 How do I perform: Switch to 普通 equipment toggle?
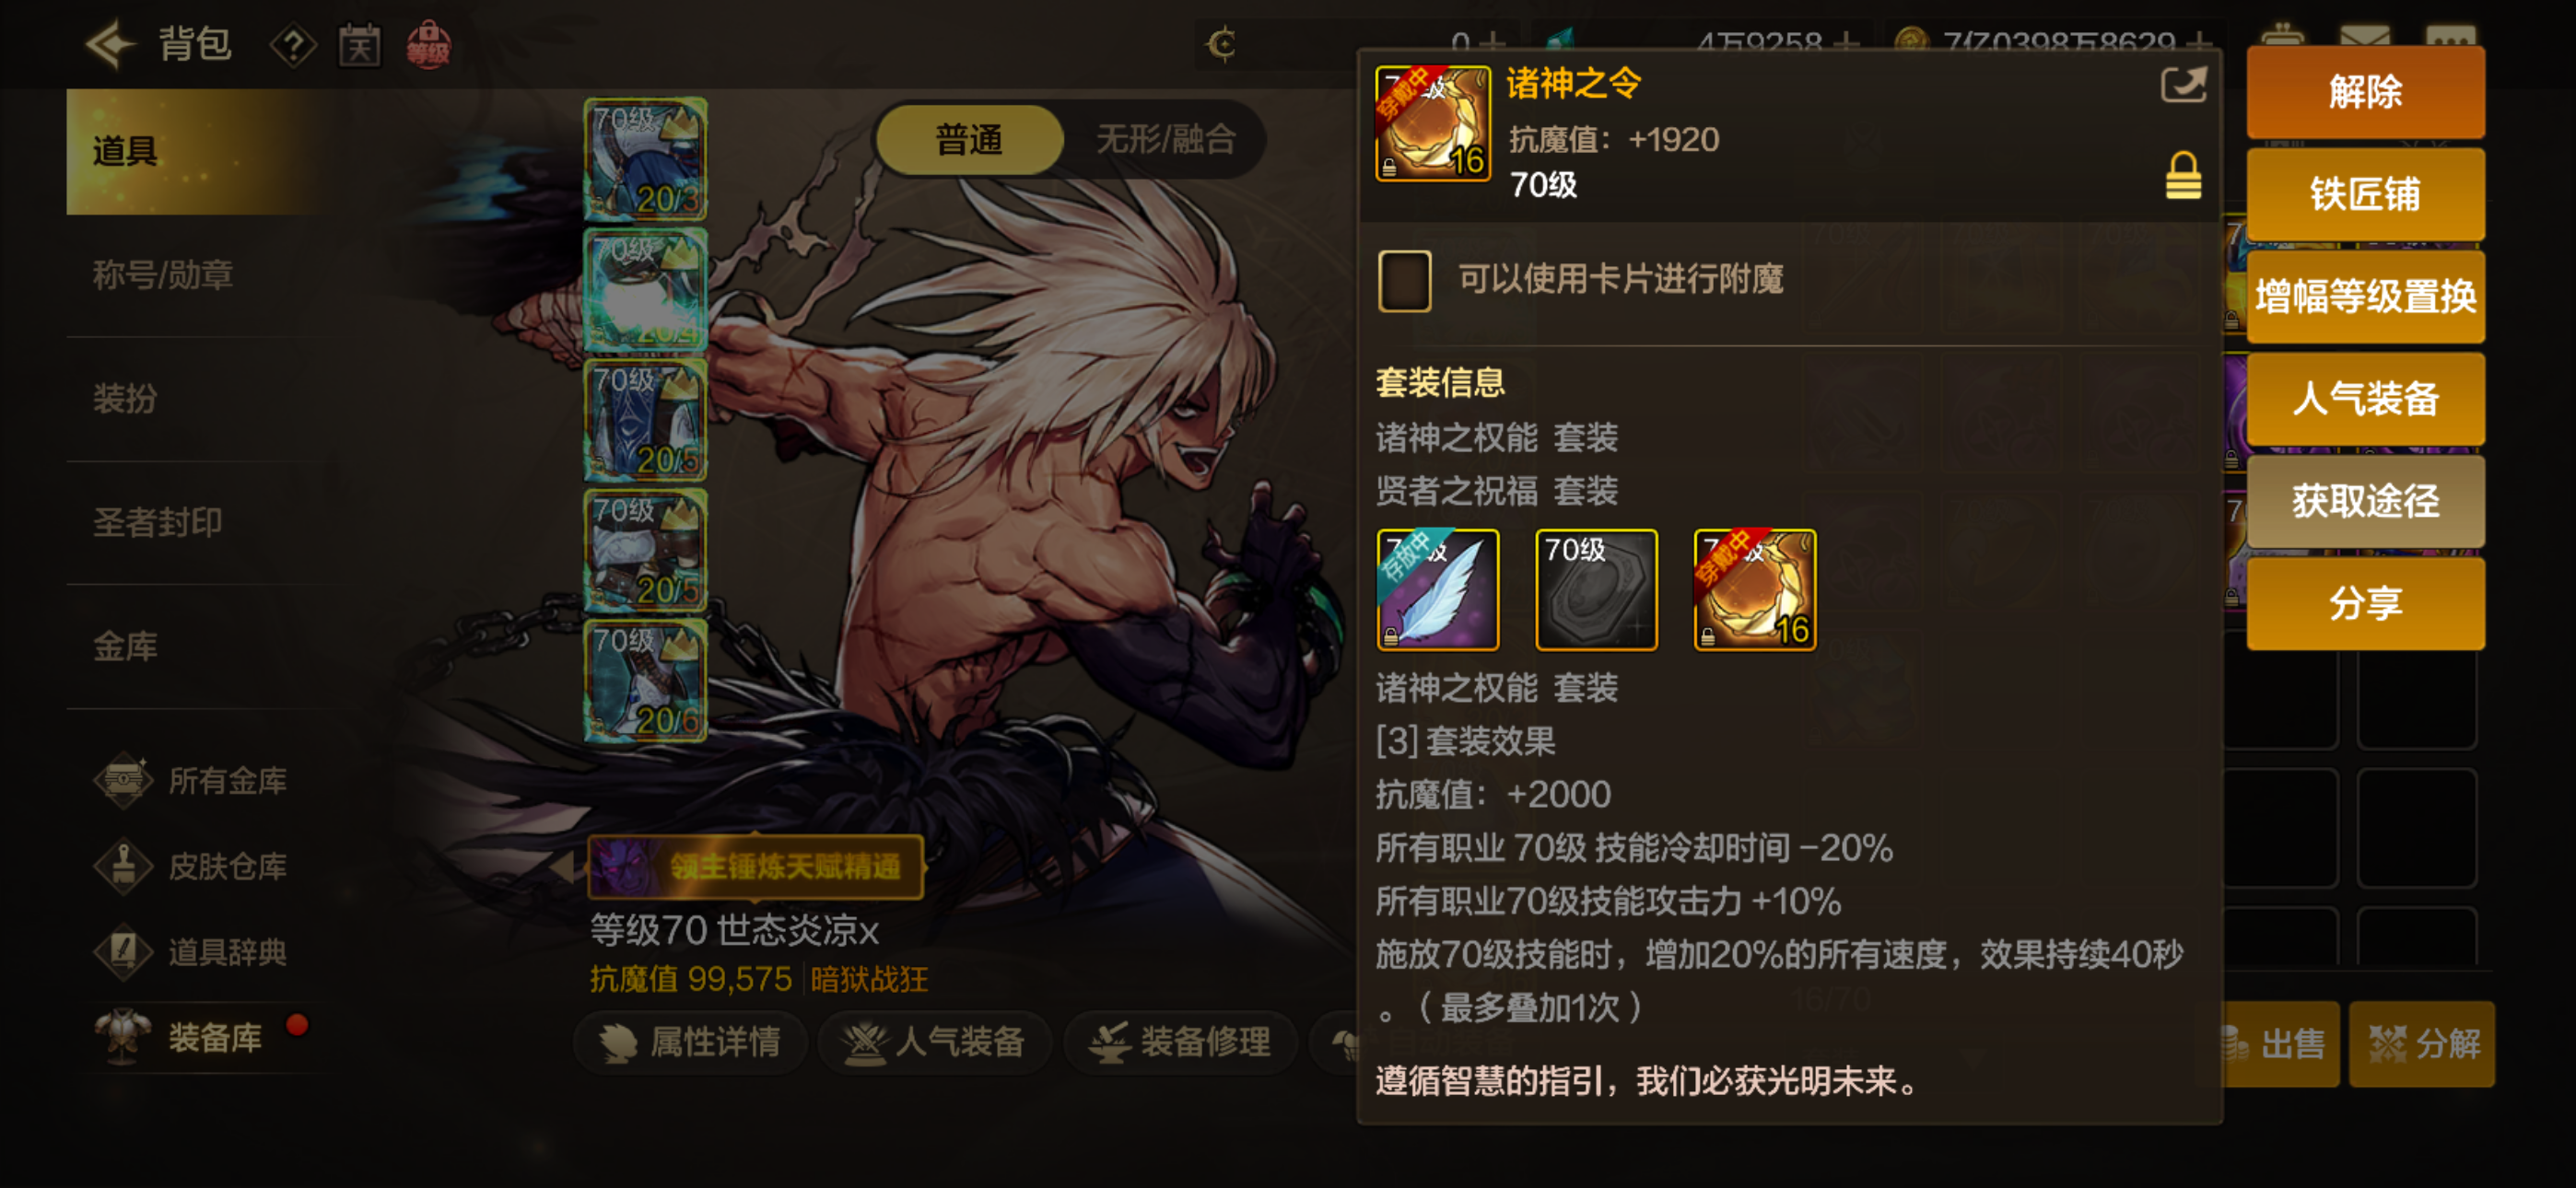(968, 139)
